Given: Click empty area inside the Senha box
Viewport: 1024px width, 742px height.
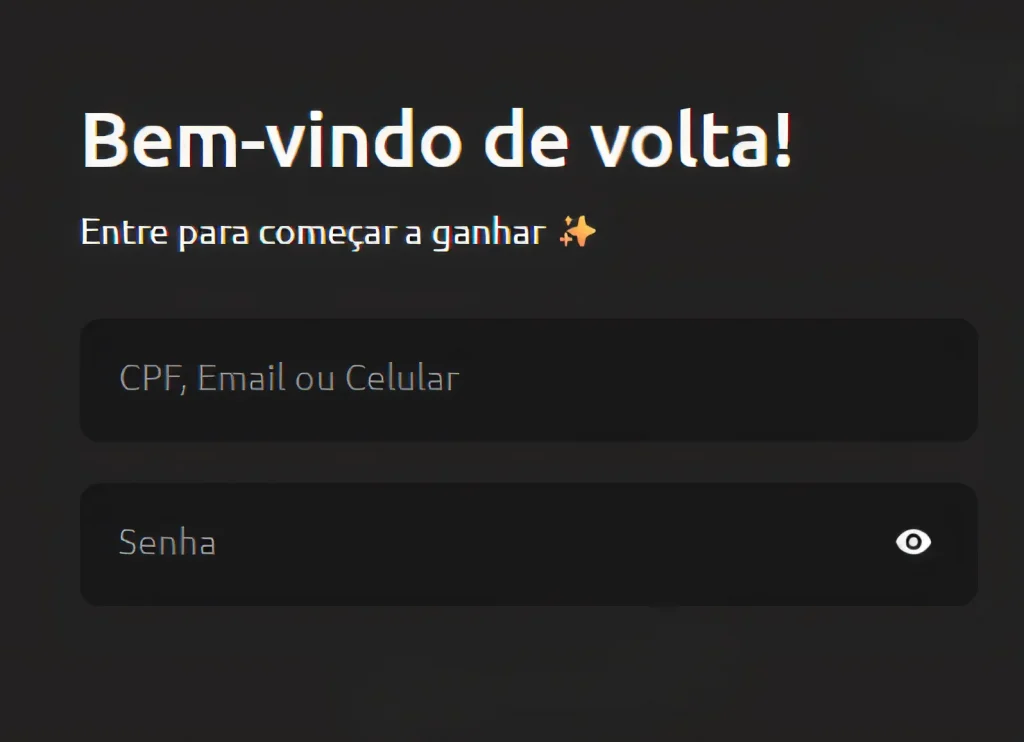Looking at the screenshot, I should [555, 544].
